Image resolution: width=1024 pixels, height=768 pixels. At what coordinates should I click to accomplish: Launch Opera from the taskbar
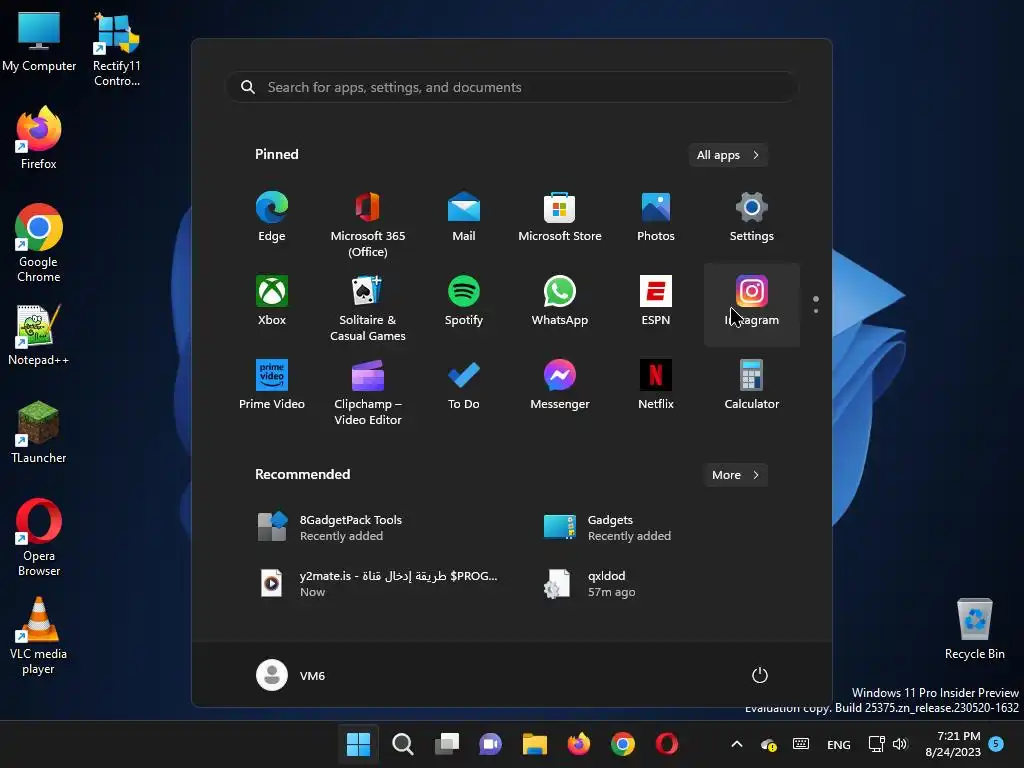pos(667,744)
